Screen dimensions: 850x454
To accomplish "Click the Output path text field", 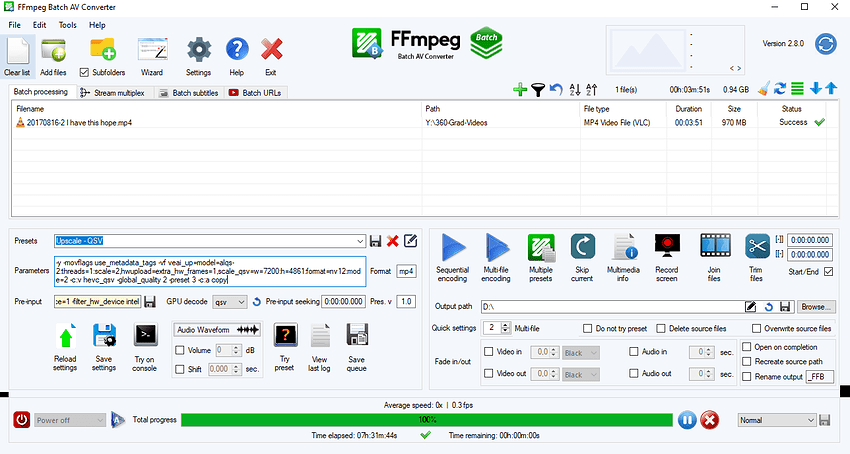I will [x=610, y=306].
